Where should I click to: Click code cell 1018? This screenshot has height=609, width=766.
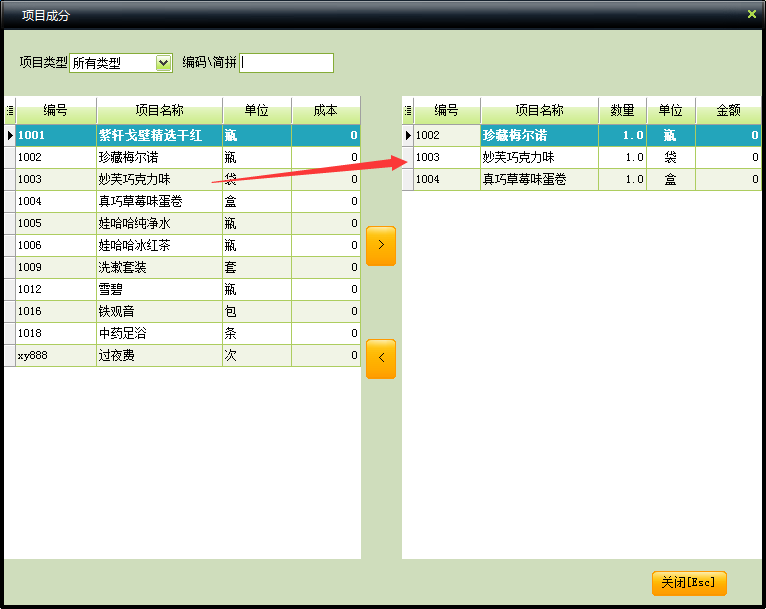[56, 333]
